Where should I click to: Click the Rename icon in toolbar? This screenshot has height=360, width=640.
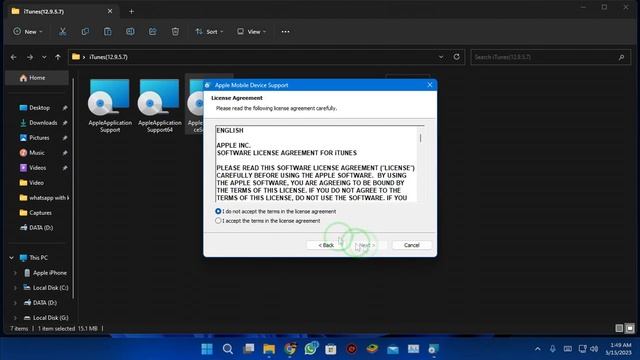[x=130, y=31]
